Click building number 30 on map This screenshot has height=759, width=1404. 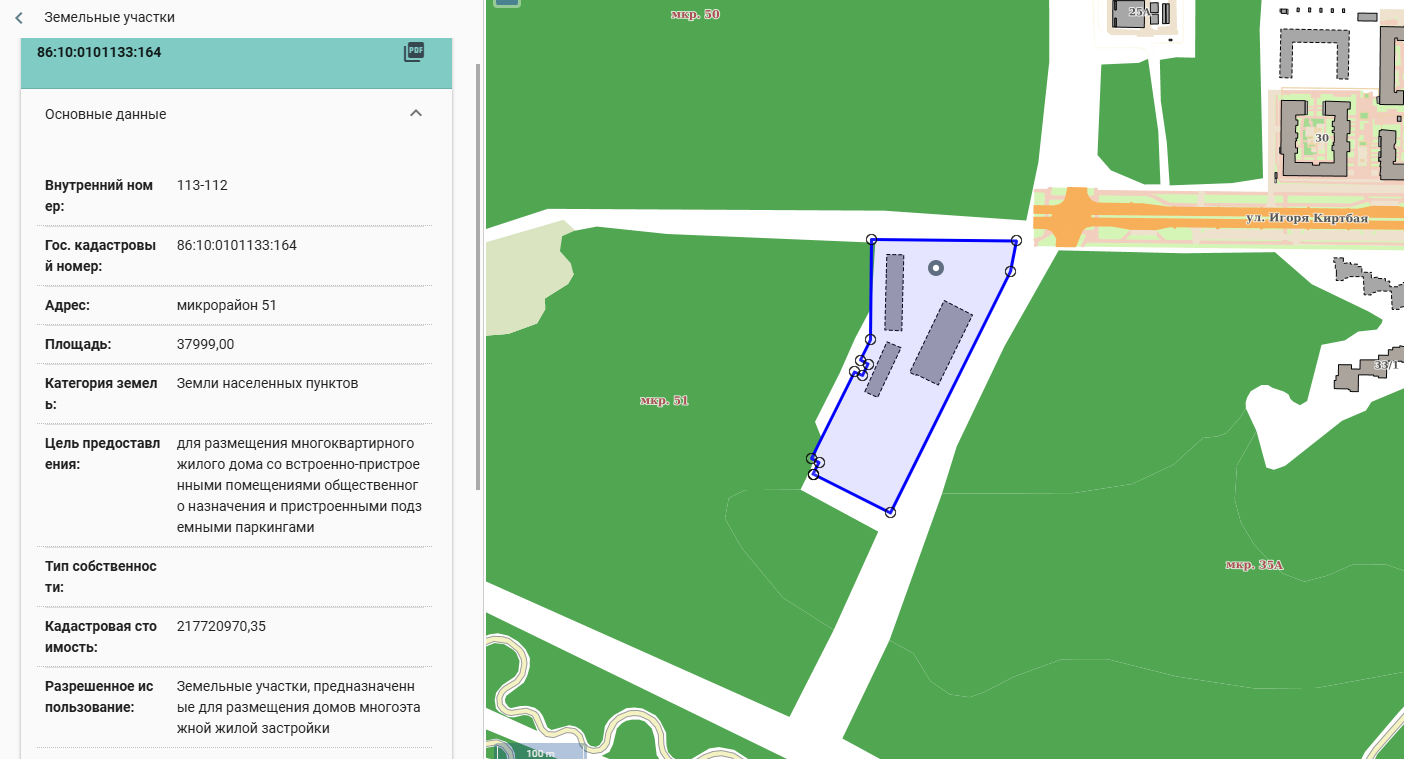click(1321, 138)
